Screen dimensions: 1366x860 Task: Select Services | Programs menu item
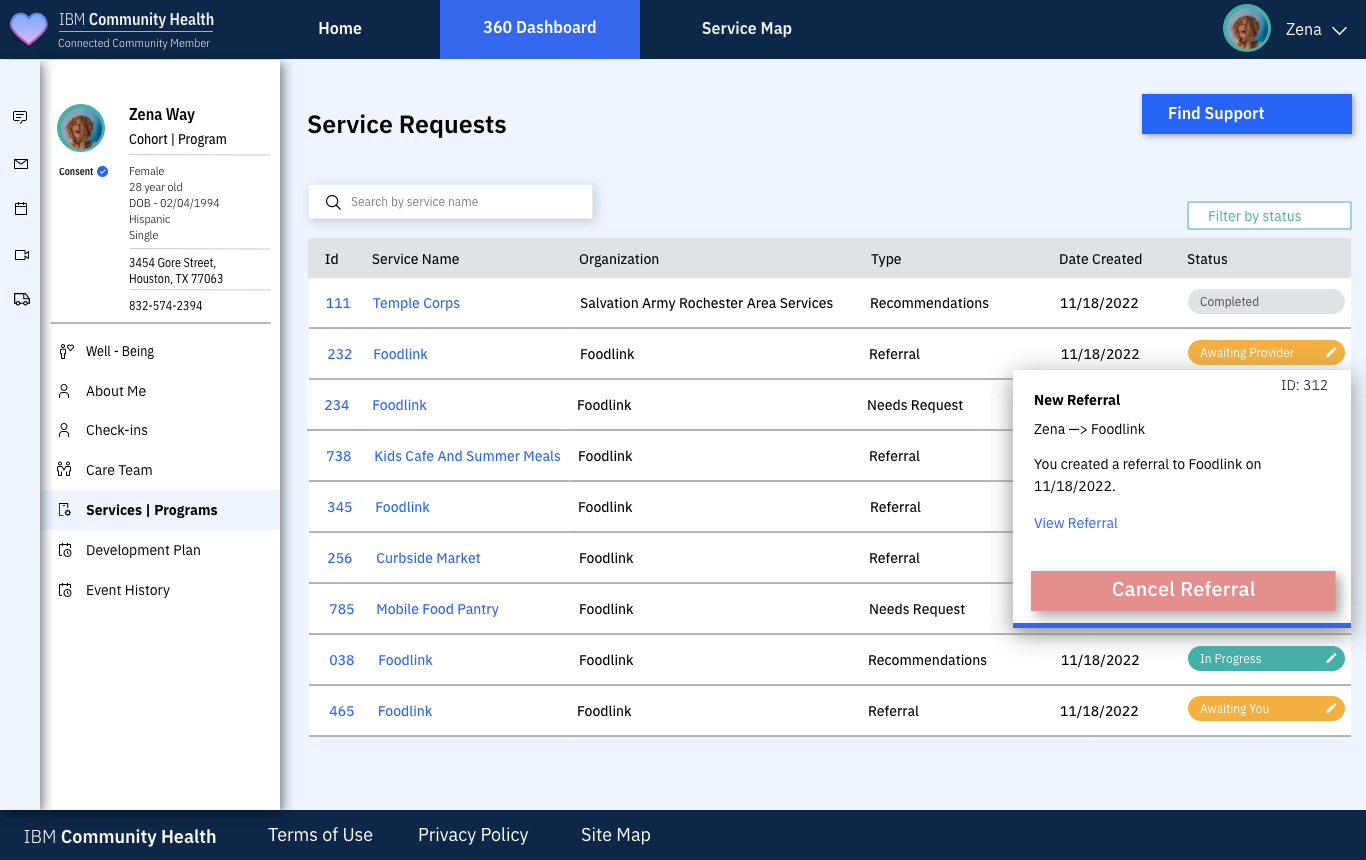(x=160, y=510)
